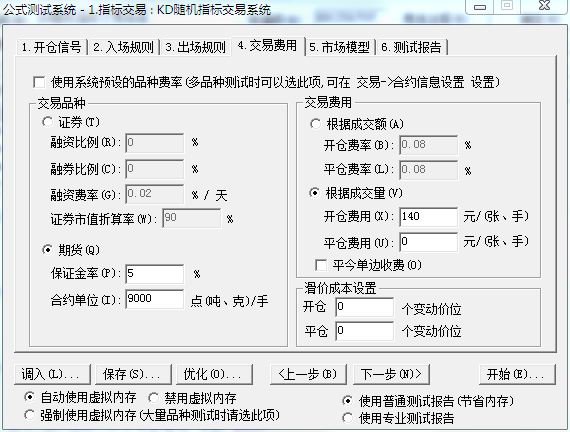Select the 证券(T) radio button
Screen dimensions: 570x432
point(48,122)
